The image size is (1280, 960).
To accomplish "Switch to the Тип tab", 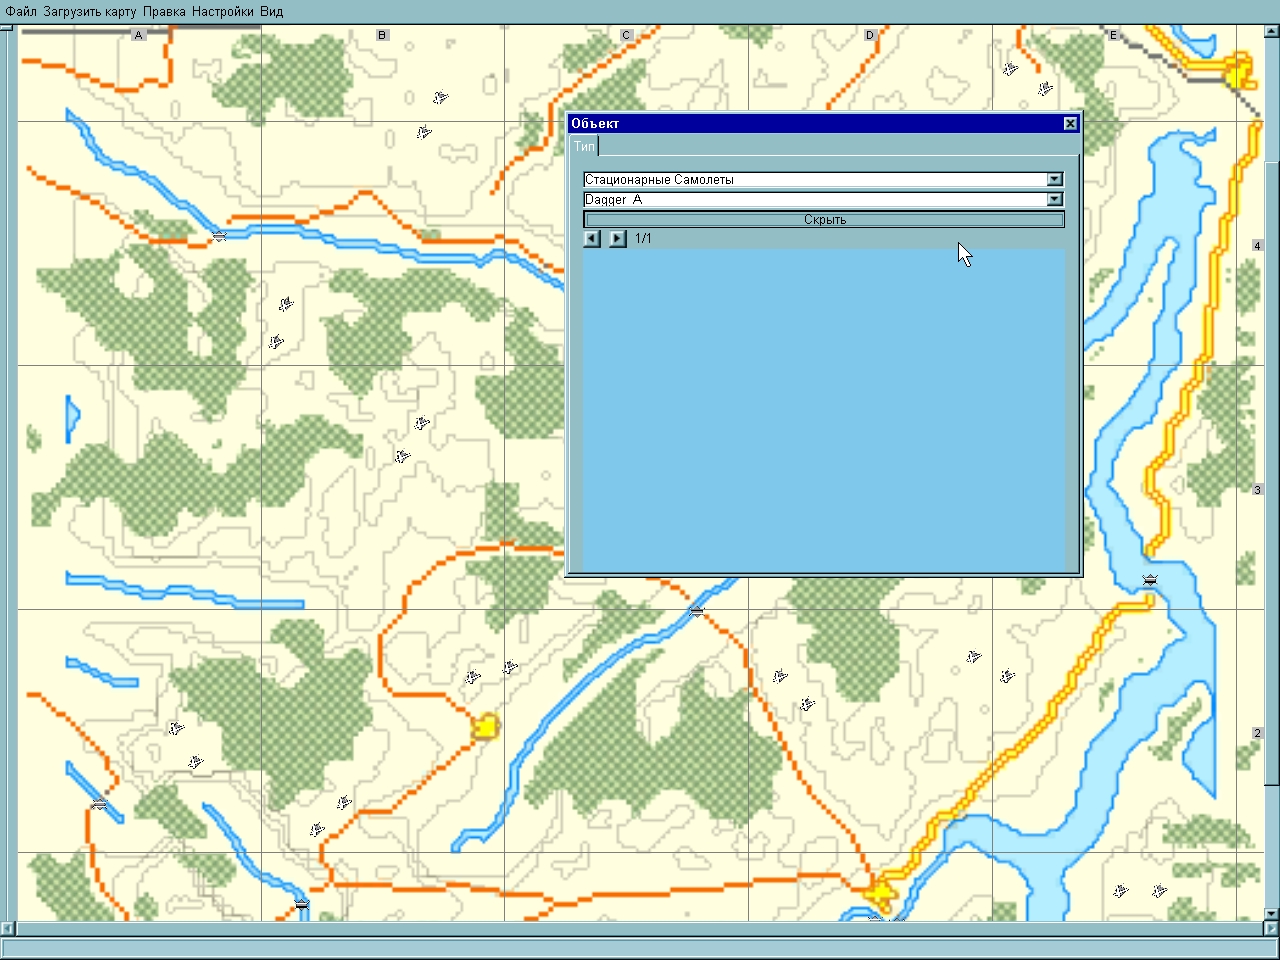I will 584,146.
